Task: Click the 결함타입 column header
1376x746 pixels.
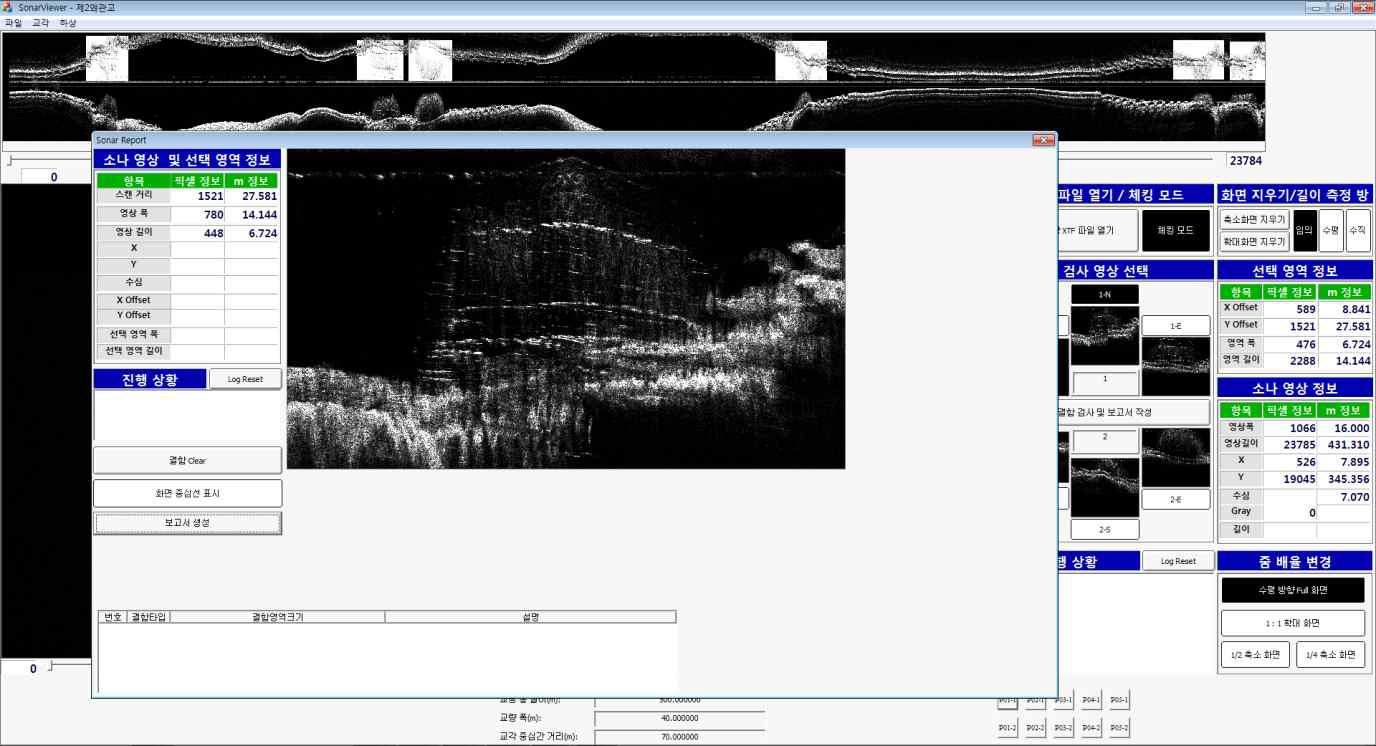Action: pyautogui.click(x=149, y=617)
